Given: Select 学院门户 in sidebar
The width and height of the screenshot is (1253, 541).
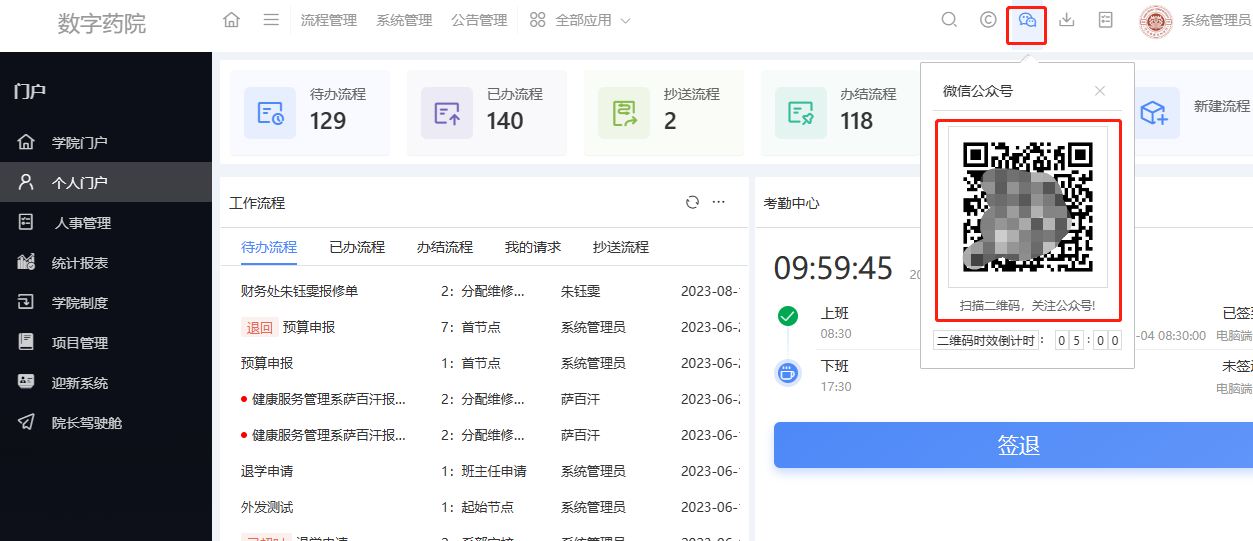Looking at the screenshot, I should point(106,142).
